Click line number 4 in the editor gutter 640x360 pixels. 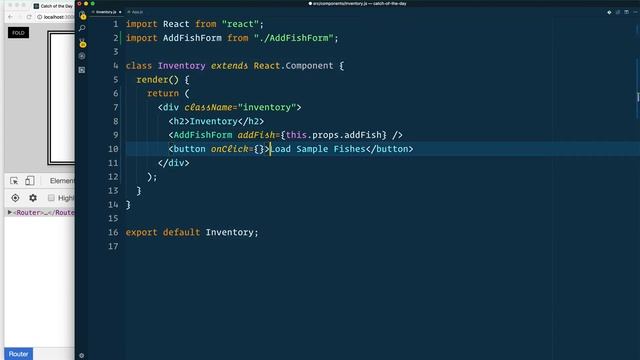(116, 66)
